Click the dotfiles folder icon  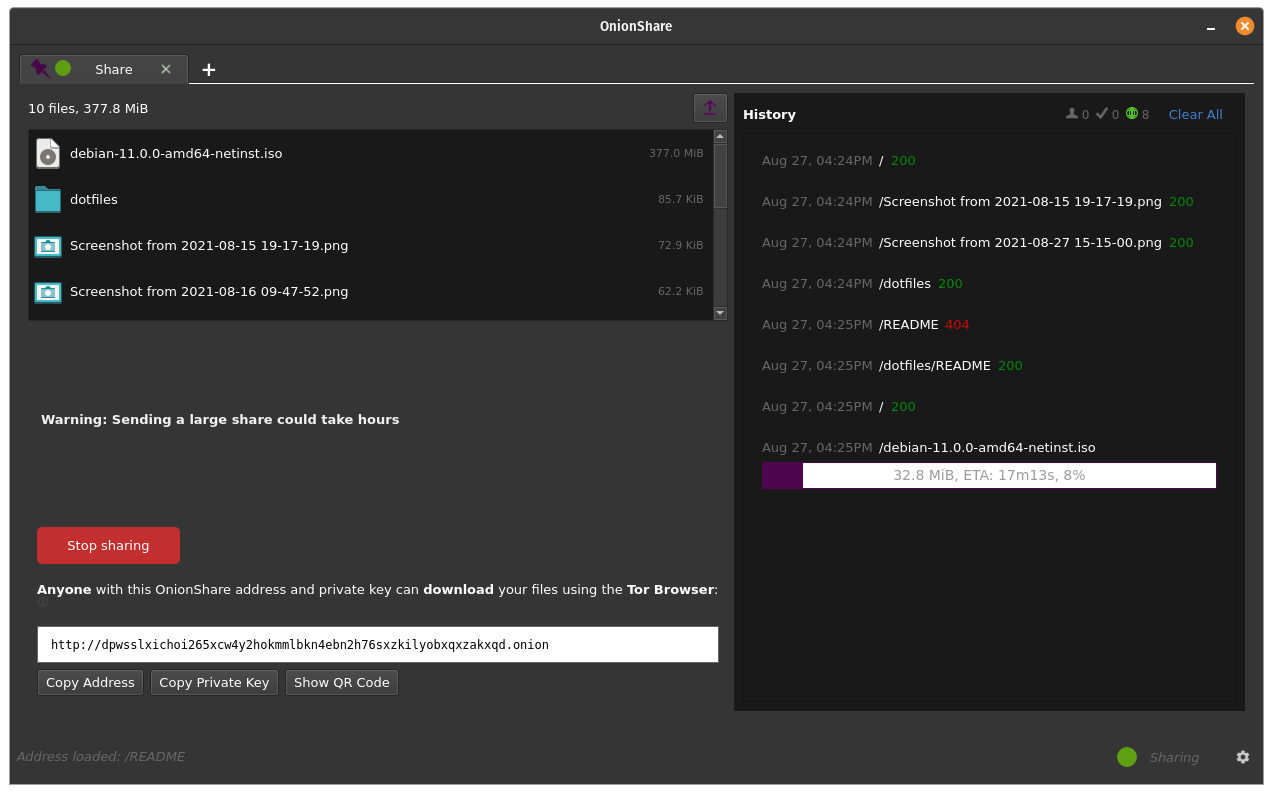point(48,199)
